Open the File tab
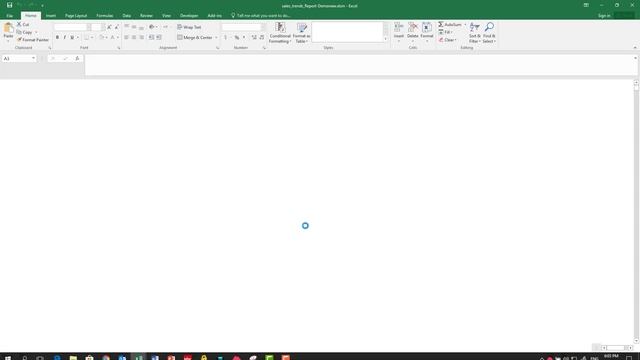Viewport: 640px width, 360px height. pyautogui.click(x=9, y=16)
